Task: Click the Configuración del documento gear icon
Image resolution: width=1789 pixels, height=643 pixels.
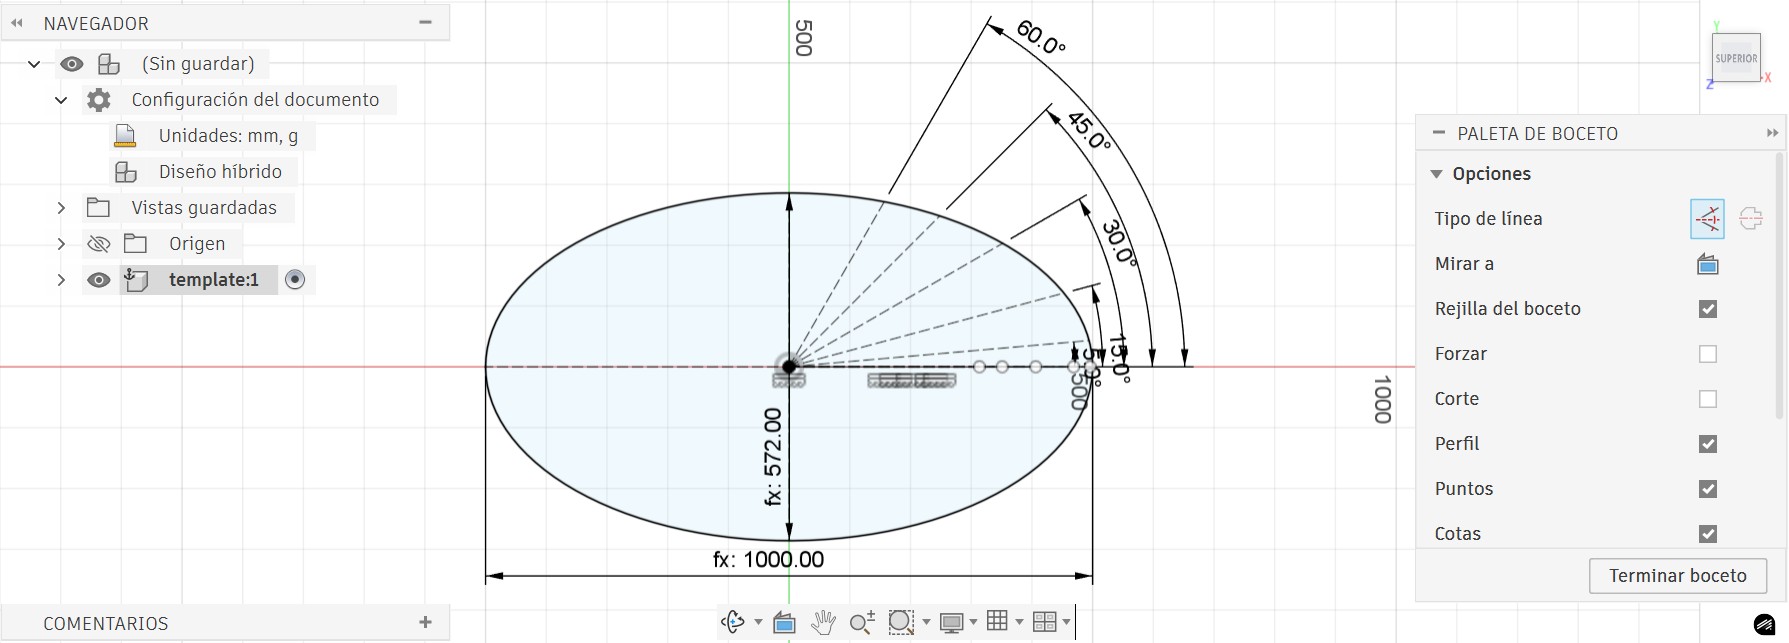Action: [x=98, y=100]
